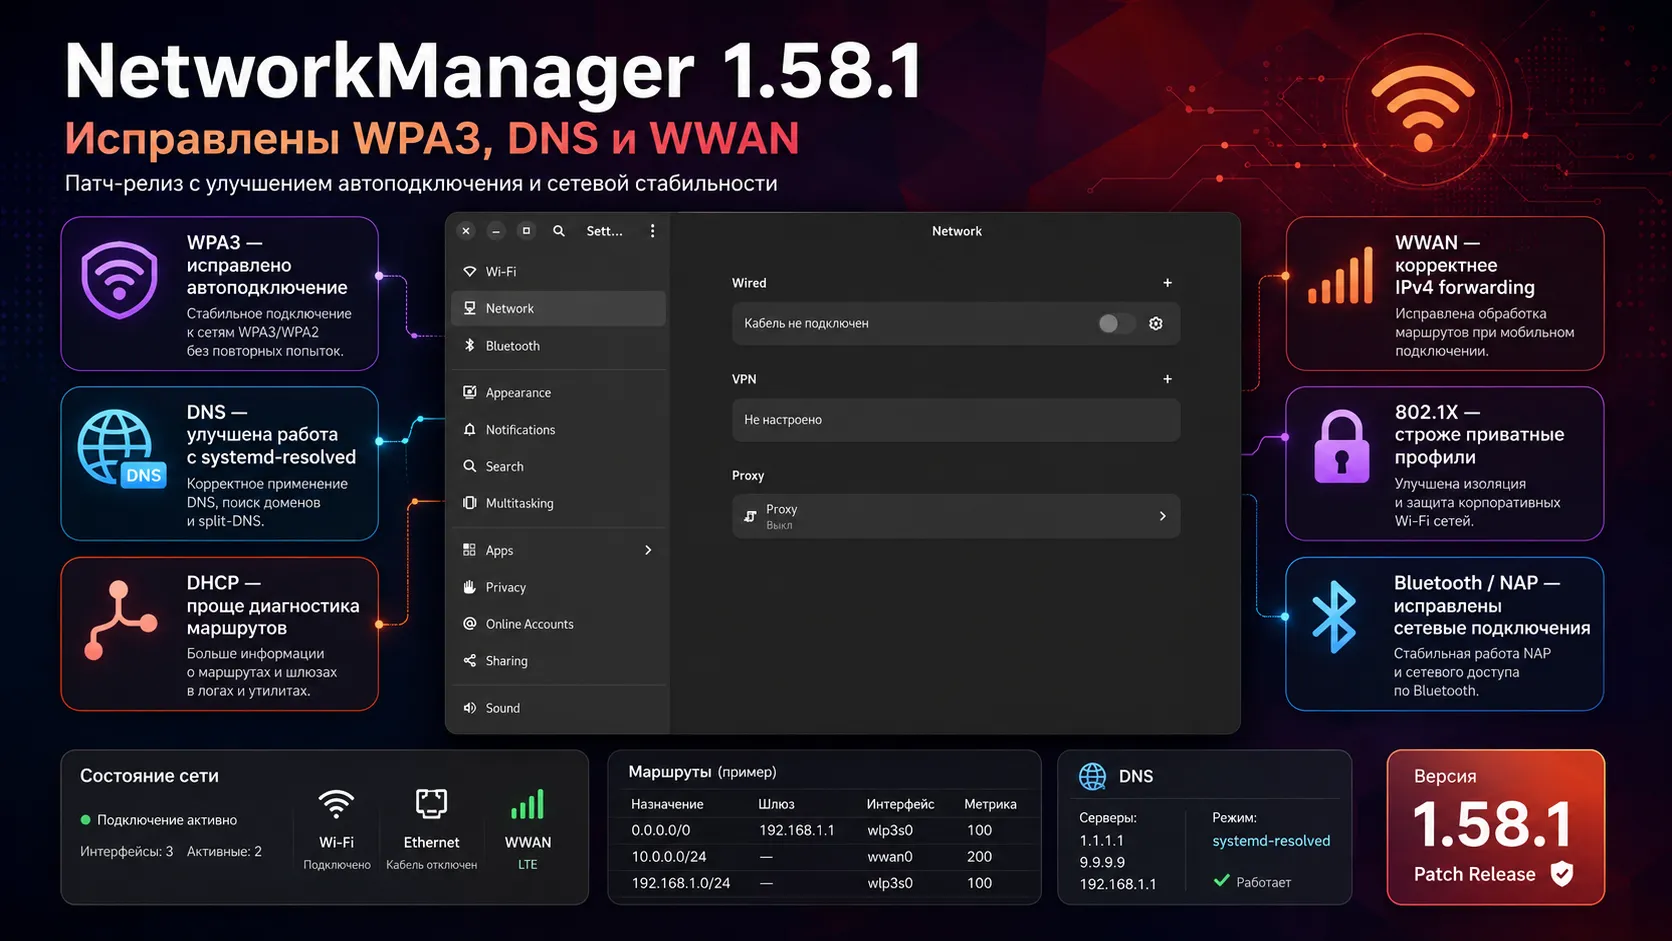The width and height of the screenshot is (1672, 941).
Task: Click the Wi-Fi icon in the sidebar
Action: coord(470,271)
